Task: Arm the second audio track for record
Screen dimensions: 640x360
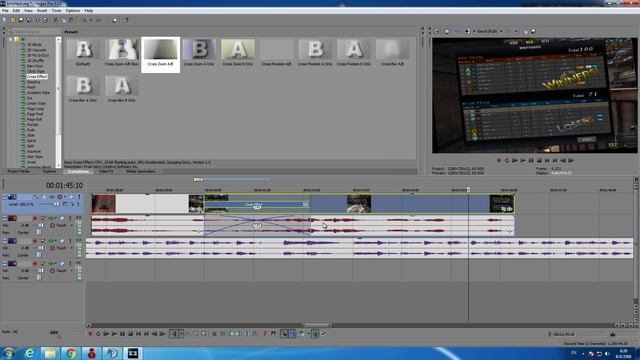Action: click(x=35, y=241)
